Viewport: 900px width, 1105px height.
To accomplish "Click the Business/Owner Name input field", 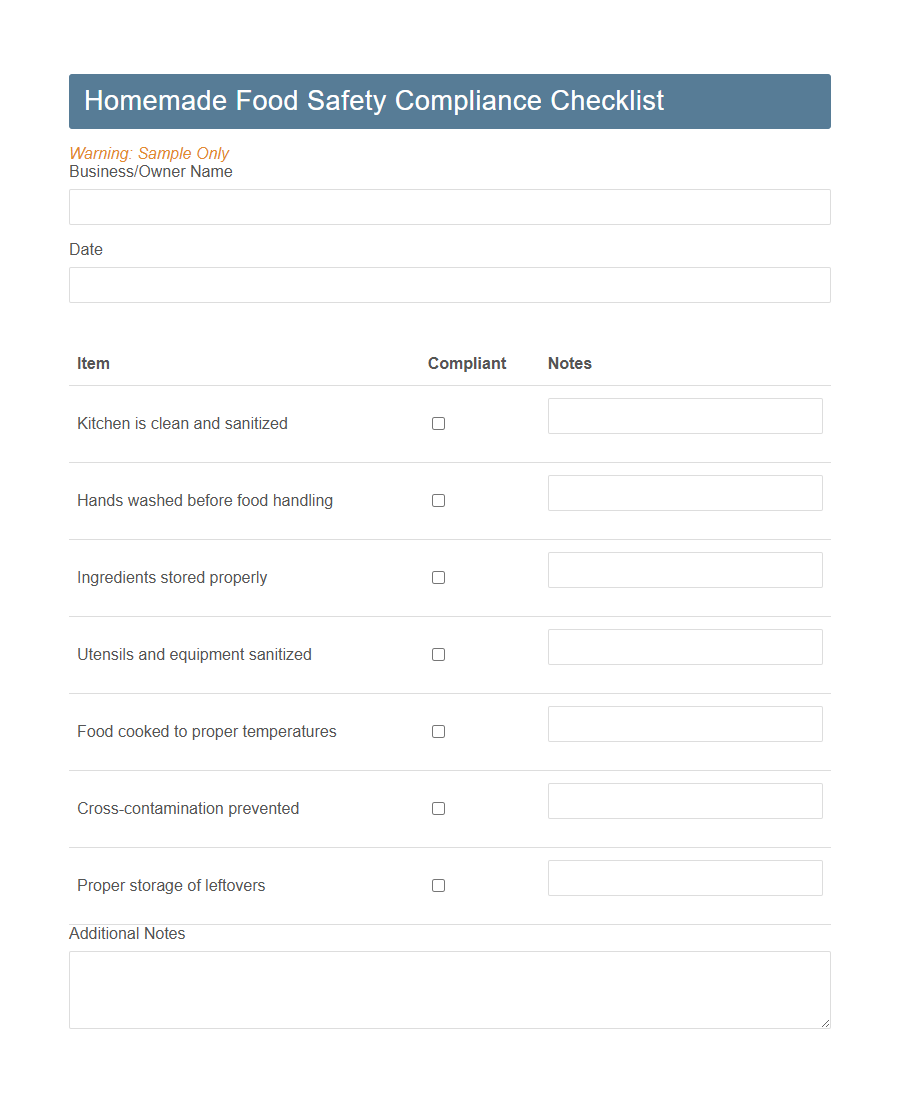I will [x=449, y=207].
